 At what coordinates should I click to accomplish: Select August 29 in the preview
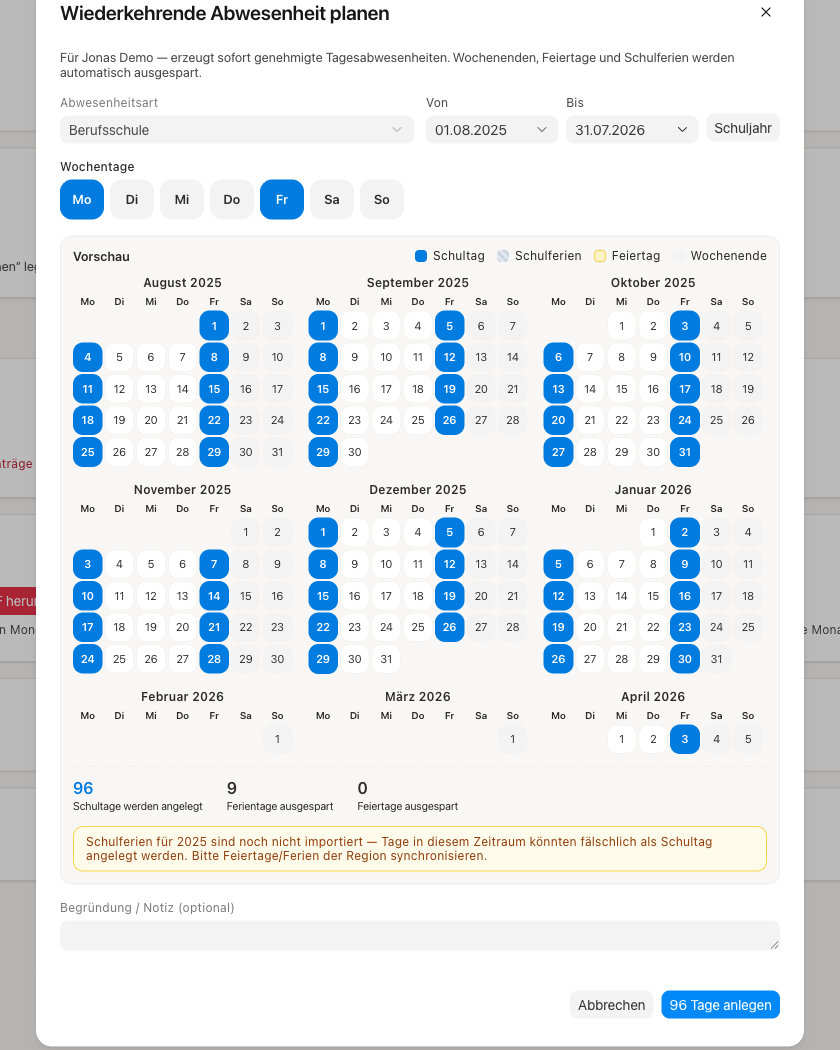click(x=214, y=452)
